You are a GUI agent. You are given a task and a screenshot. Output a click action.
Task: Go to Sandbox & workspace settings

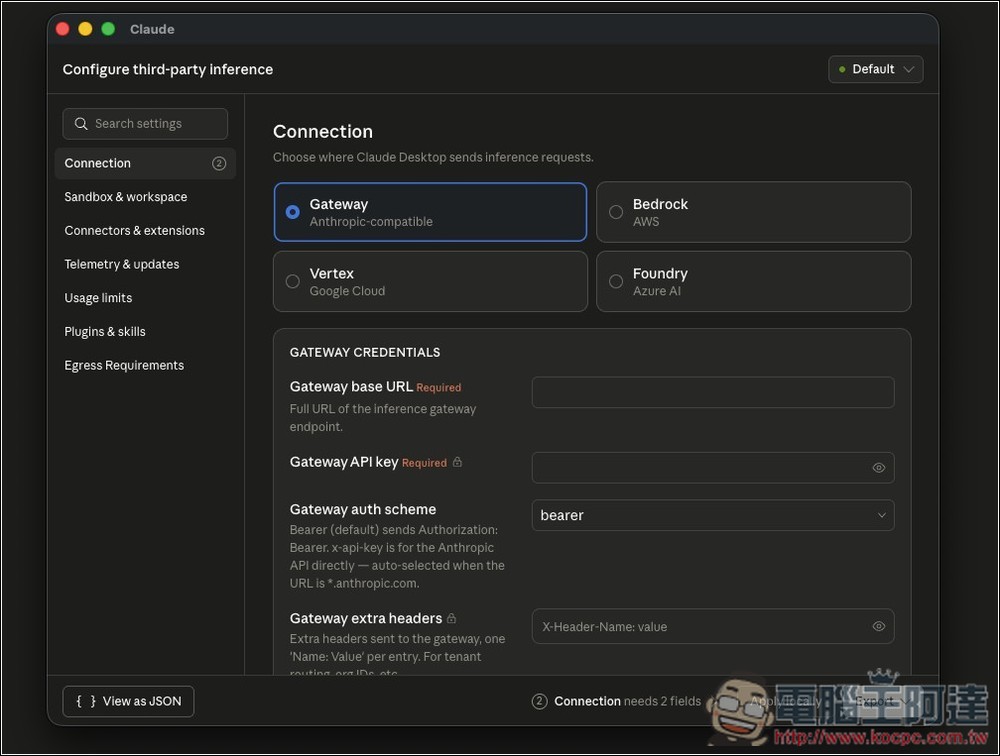pyautogui.click(x=126, y=197)
